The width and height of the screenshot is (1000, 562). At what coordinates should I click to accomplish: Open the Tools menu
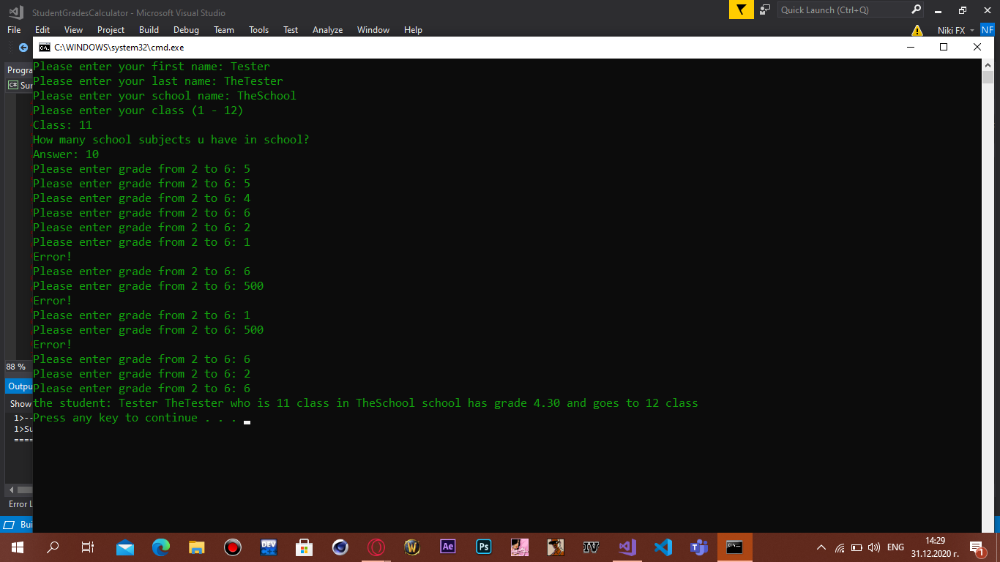[258, 30]
